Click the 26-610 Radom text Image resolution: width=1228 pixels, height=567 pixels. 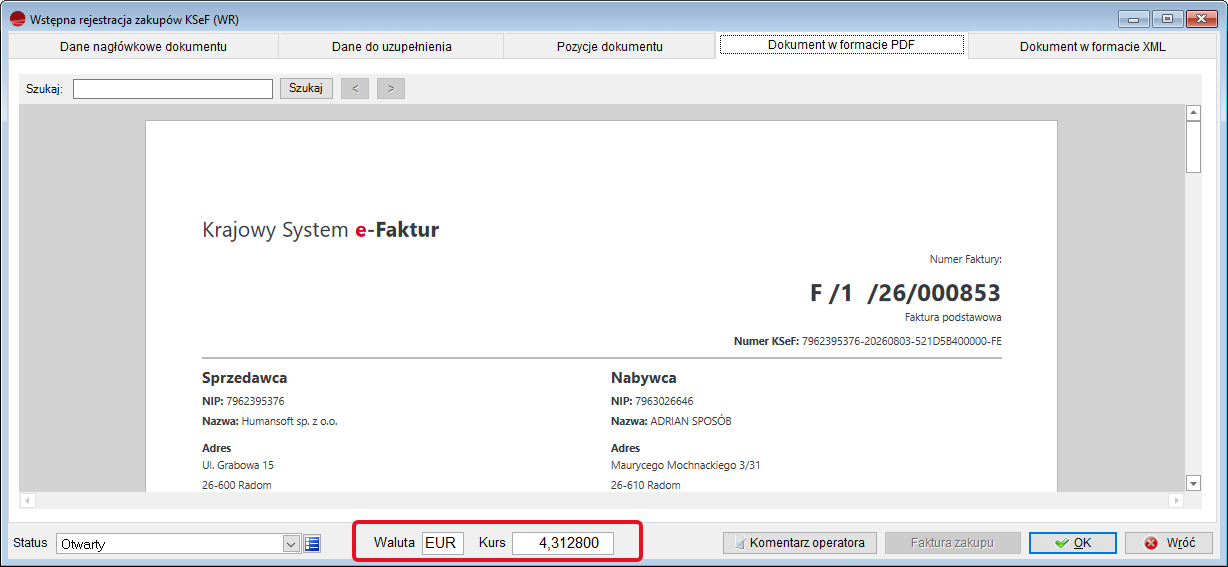[646, 485]
